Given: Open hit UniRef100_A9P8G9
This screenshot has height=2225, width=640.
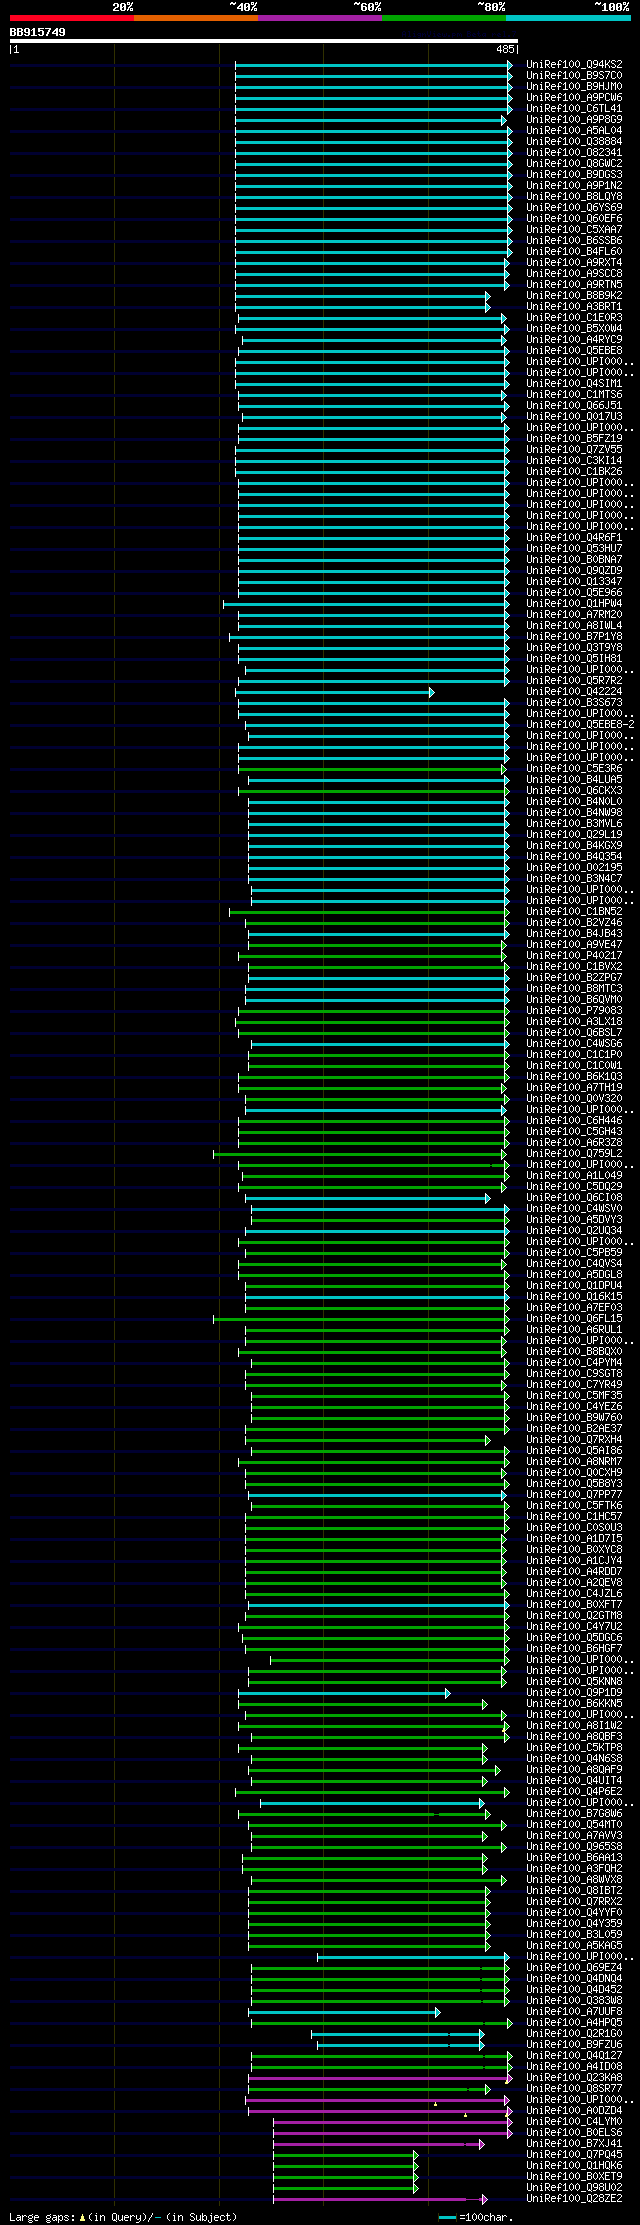Looking at the screenshot, I should (574, 119).
